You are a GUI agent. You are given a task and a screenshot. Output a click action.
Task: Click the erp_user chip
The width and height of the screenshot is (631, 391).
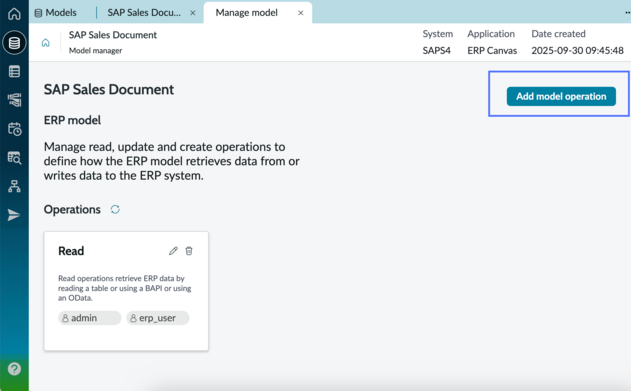(x=158, y=318)
